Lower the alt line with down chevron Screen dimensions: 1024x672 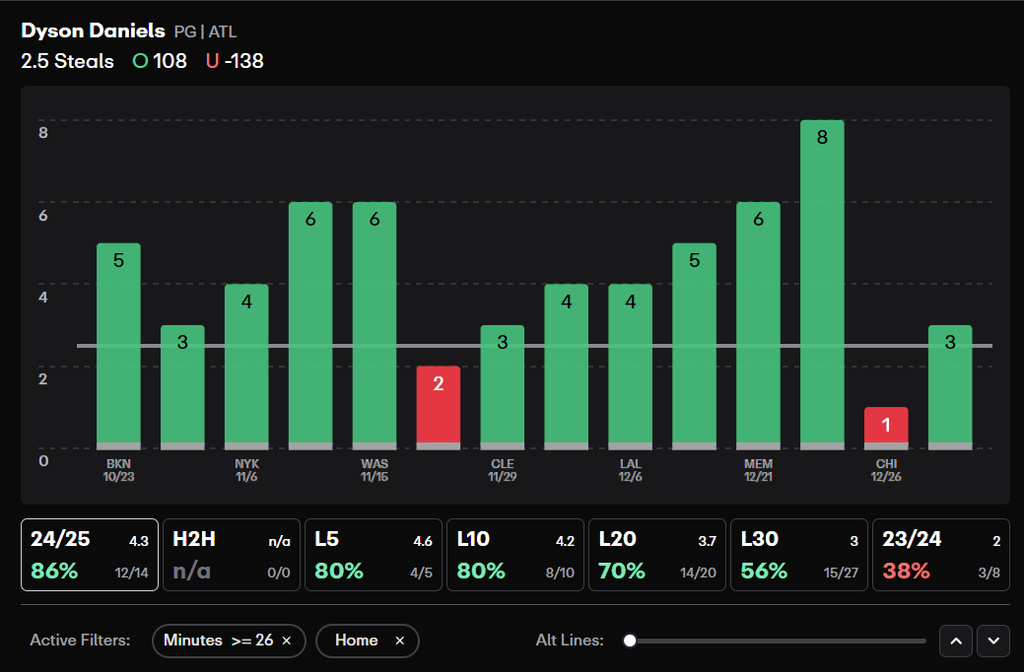pos(993,641)
